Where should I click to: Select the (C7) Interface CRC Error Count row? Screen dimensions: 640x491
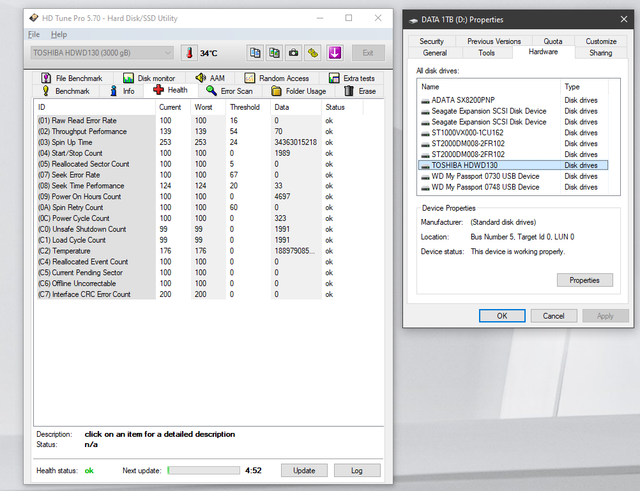[x=199, y=294]
